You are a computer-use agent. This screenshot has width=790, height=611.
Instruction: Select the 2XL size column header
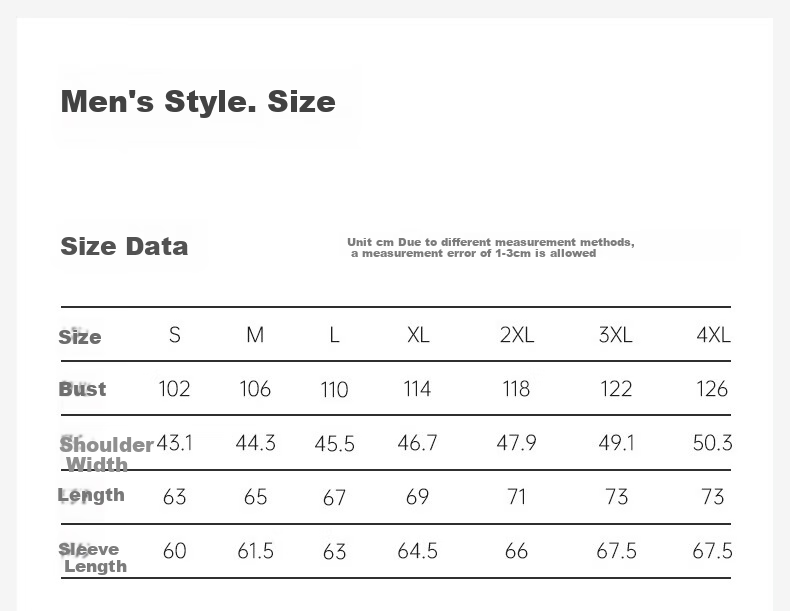(x=517, y=335)
